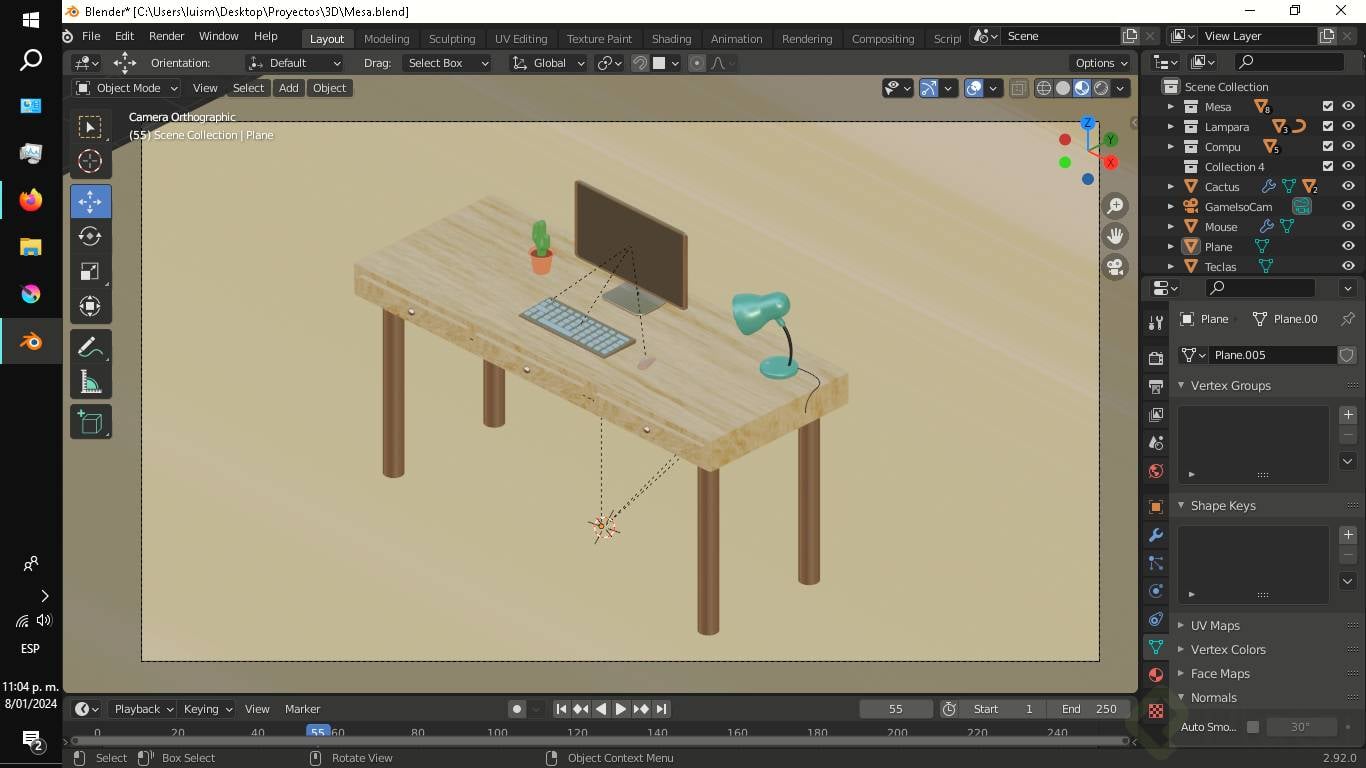Open the Render menu
This screenshot has width=1366, height=768.
[x=166, y=36]
